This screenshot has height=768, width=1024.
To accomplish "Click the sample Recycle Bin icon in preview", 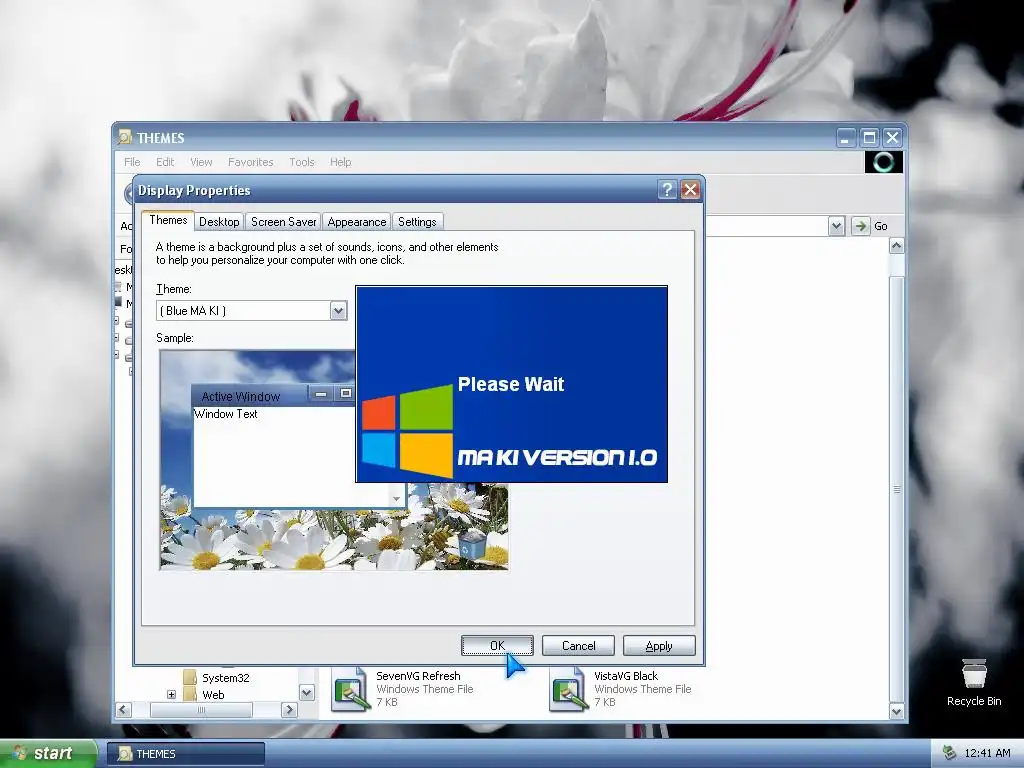I will (x=470, y=543).
